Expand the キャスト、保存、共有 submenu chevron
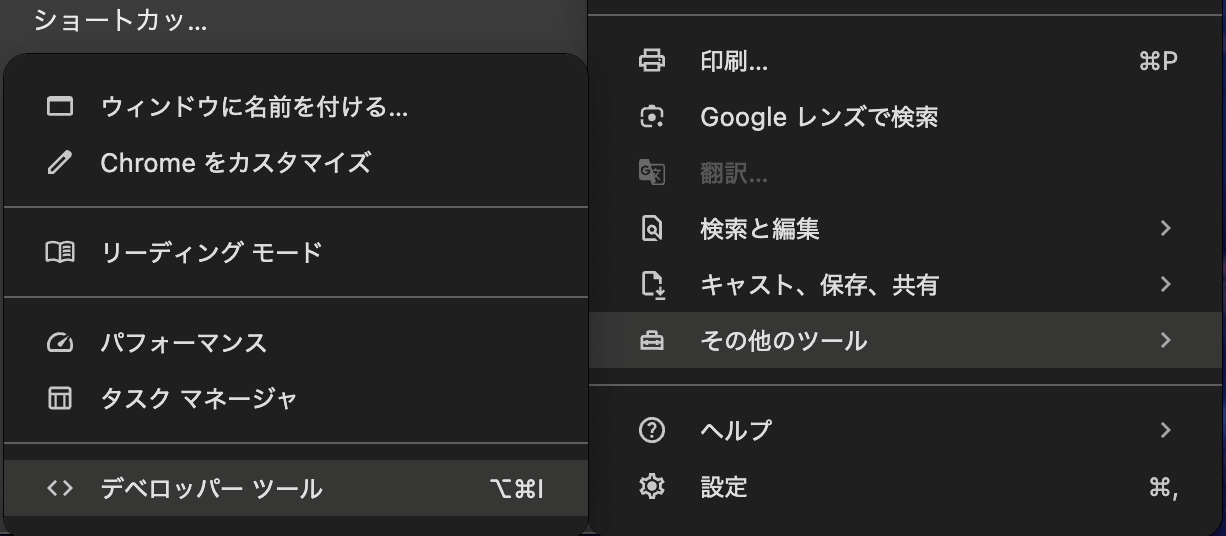Viewport: 1226px width, 536px height. (x=1165, y=285)
